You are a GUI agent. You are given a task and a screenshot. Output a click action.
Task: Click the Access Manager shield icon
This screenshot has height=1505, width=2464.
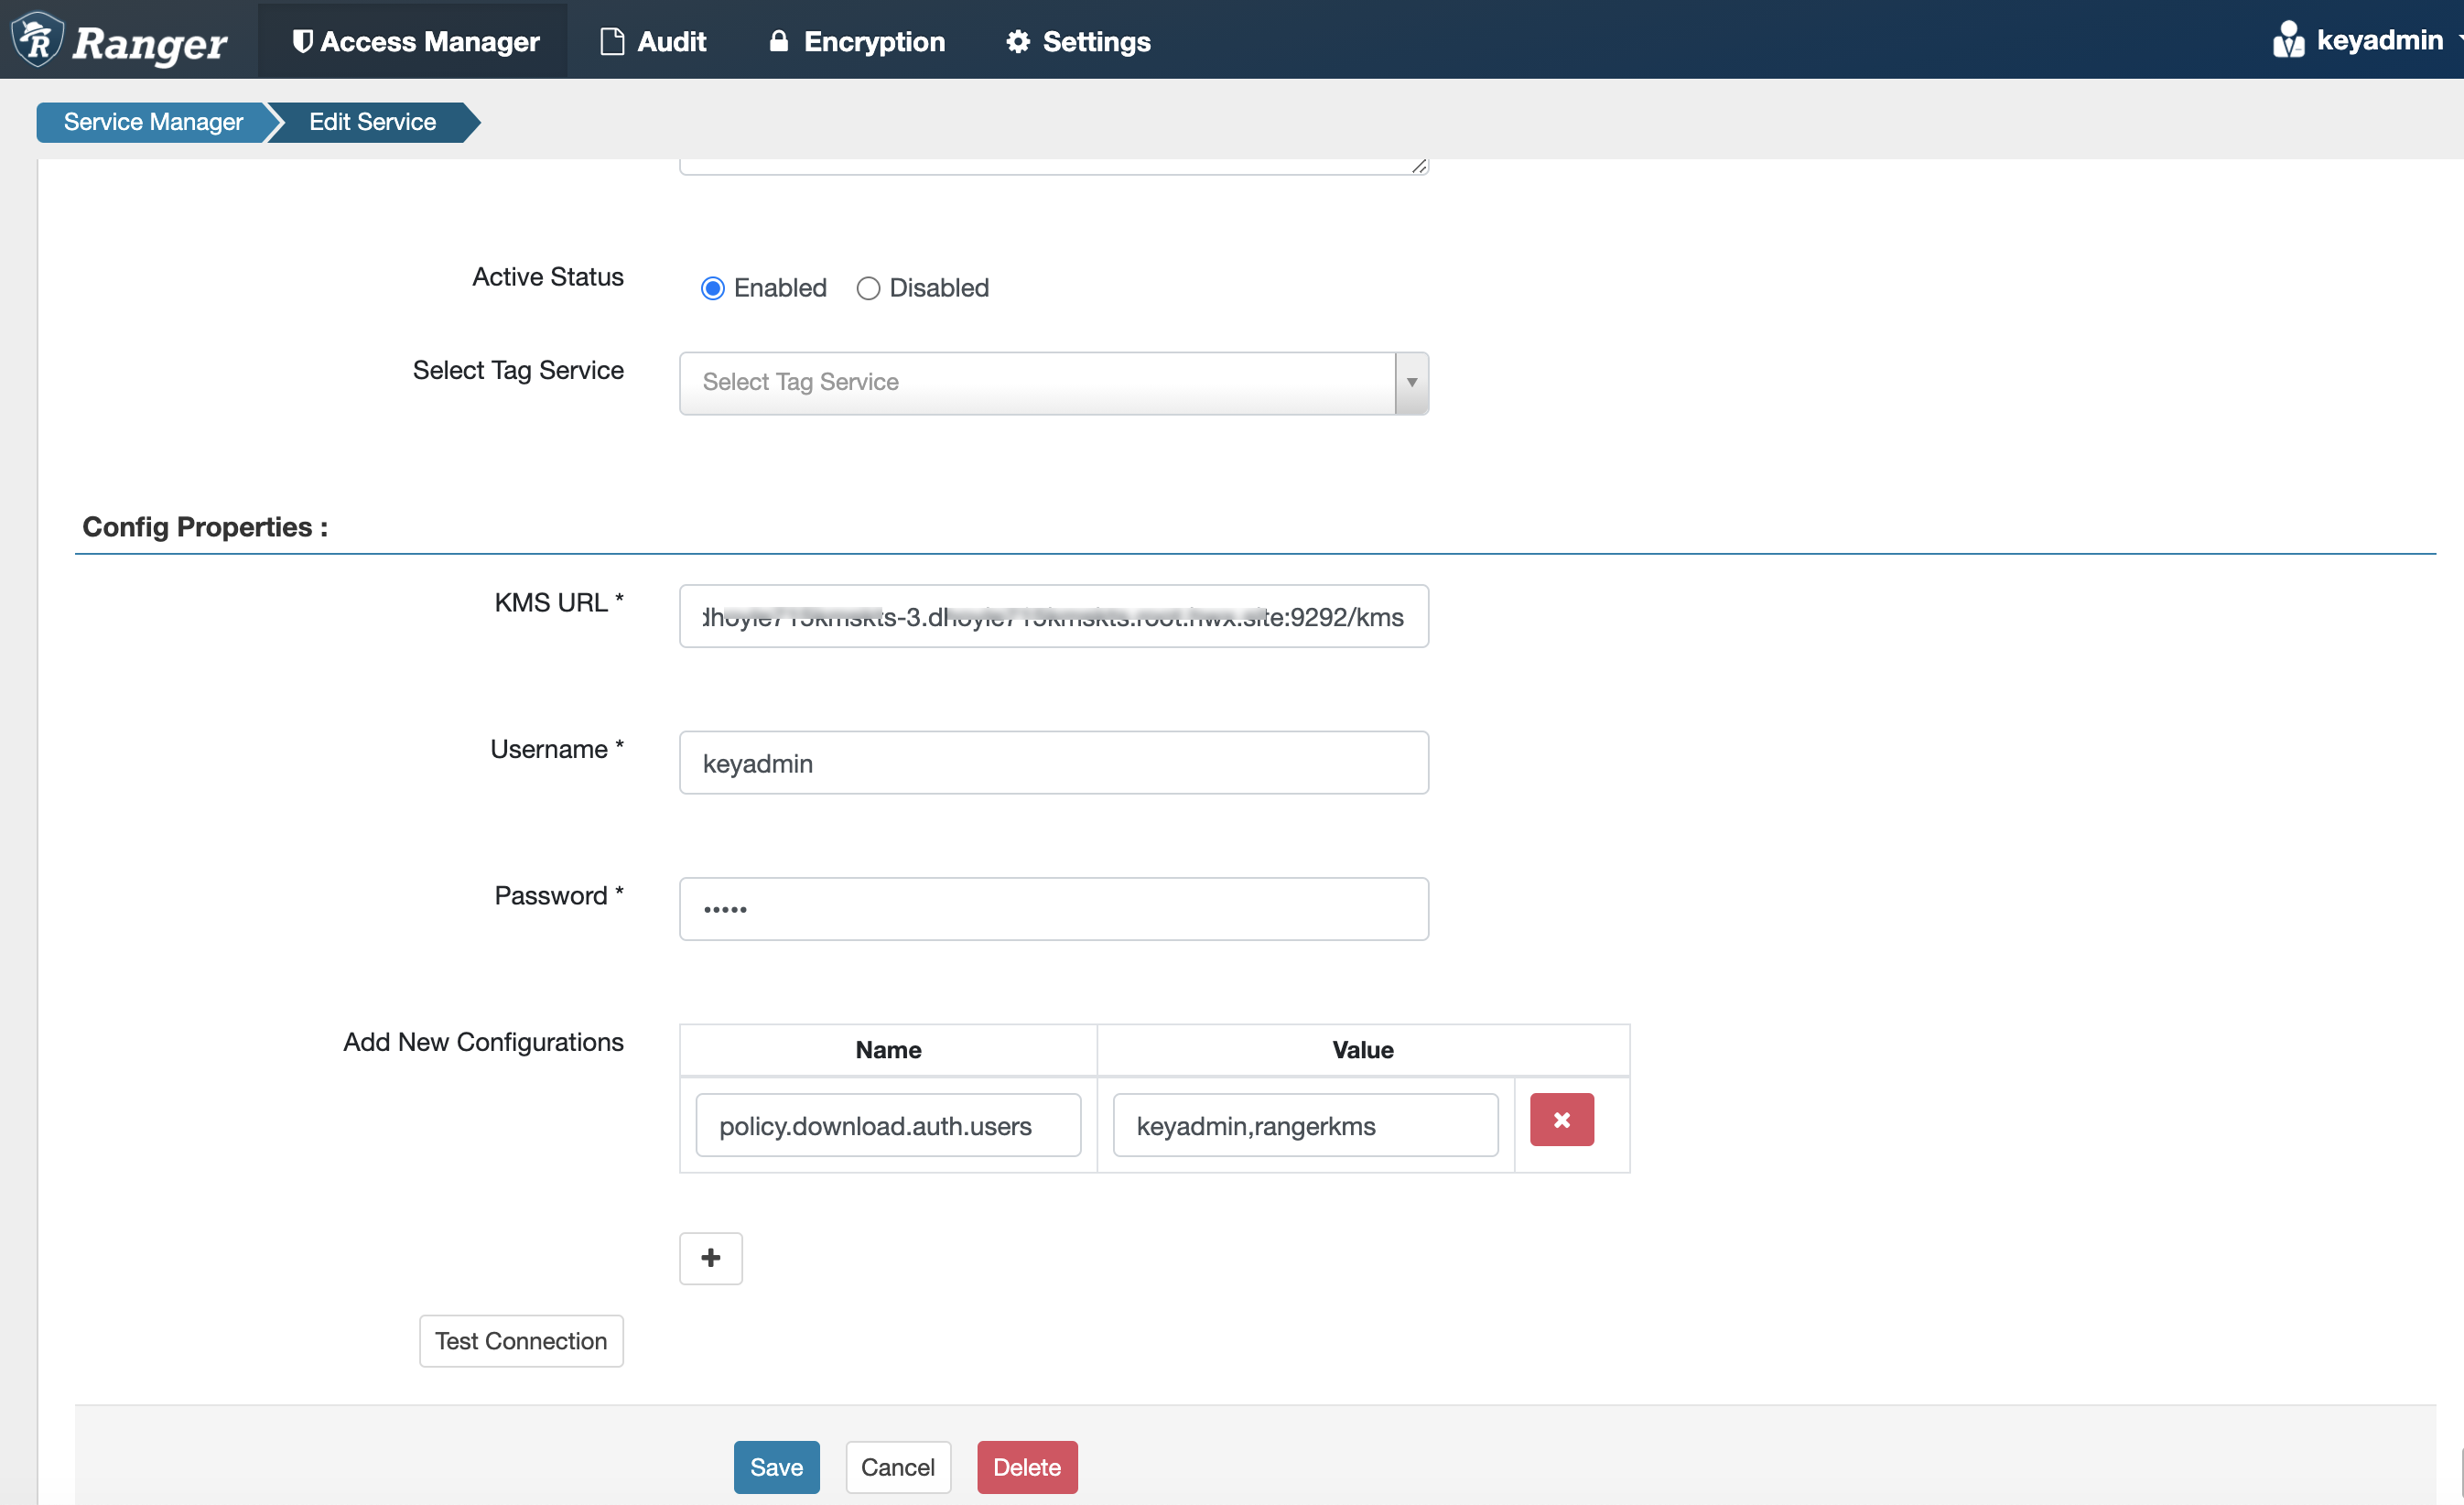click(x=302, y=41)
